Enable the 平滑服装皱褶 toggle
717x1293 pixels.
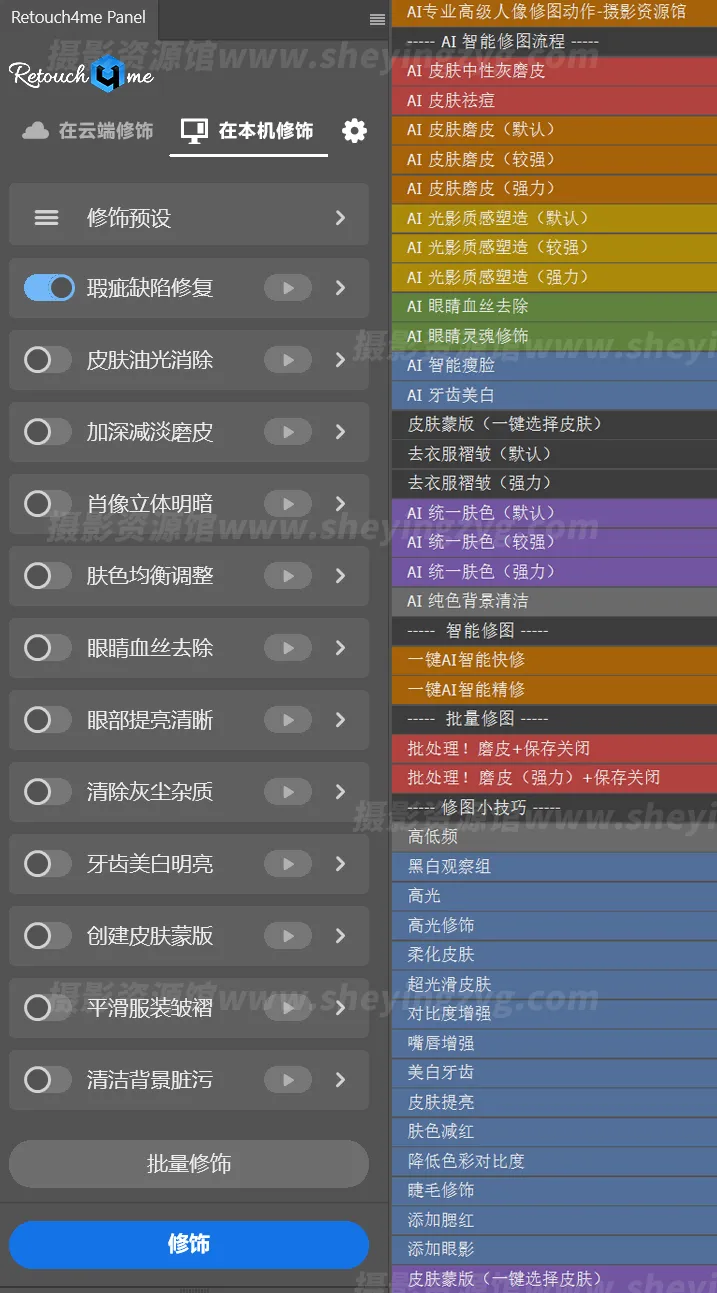(x=49, y=1008)
